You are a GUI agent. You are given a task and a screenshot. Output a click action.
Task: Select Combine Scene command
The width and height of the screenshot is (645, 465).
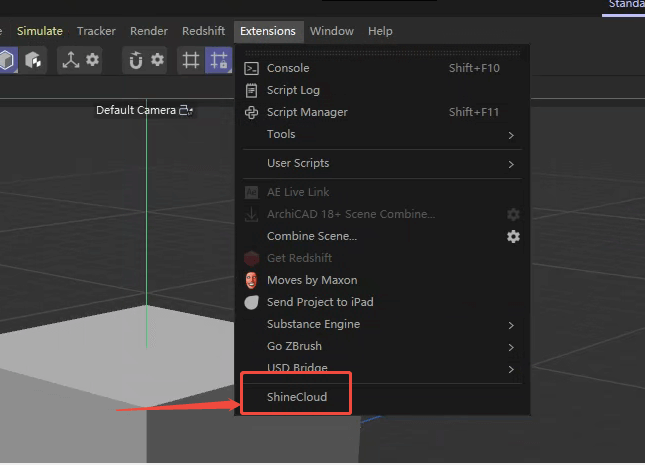[x=312, y=236]
